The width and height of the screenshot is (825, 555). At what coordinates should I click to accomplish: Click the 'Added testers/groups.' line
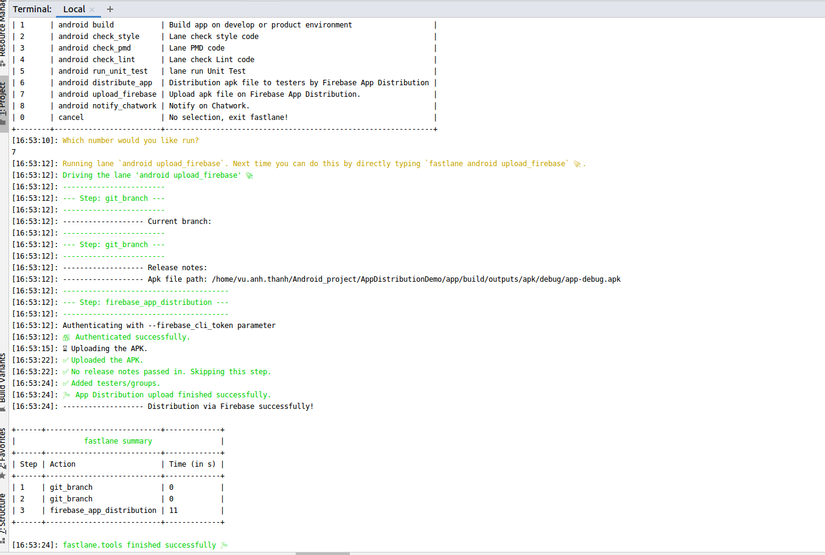[x=111, y=384]
